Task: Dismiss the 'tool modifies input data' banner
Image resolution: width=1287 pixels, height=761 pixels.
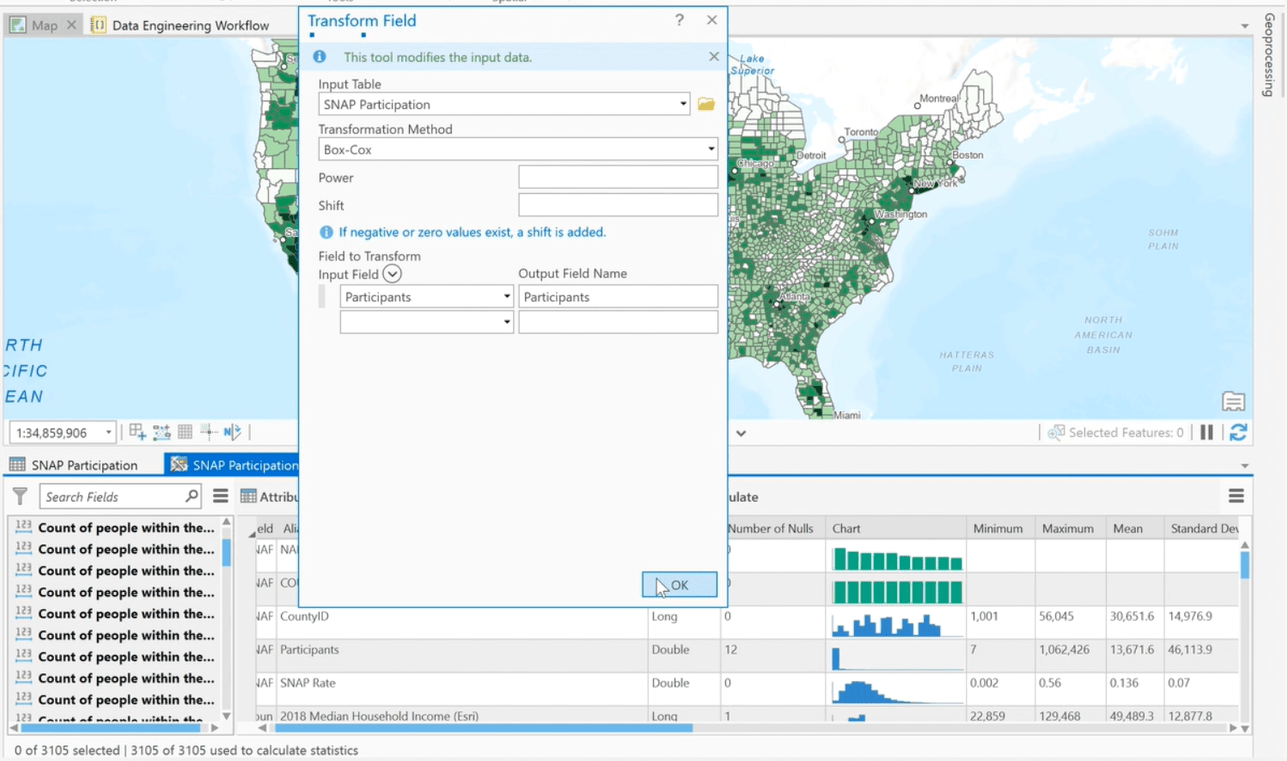Action: pyautogui.click(x=713, y=57)
